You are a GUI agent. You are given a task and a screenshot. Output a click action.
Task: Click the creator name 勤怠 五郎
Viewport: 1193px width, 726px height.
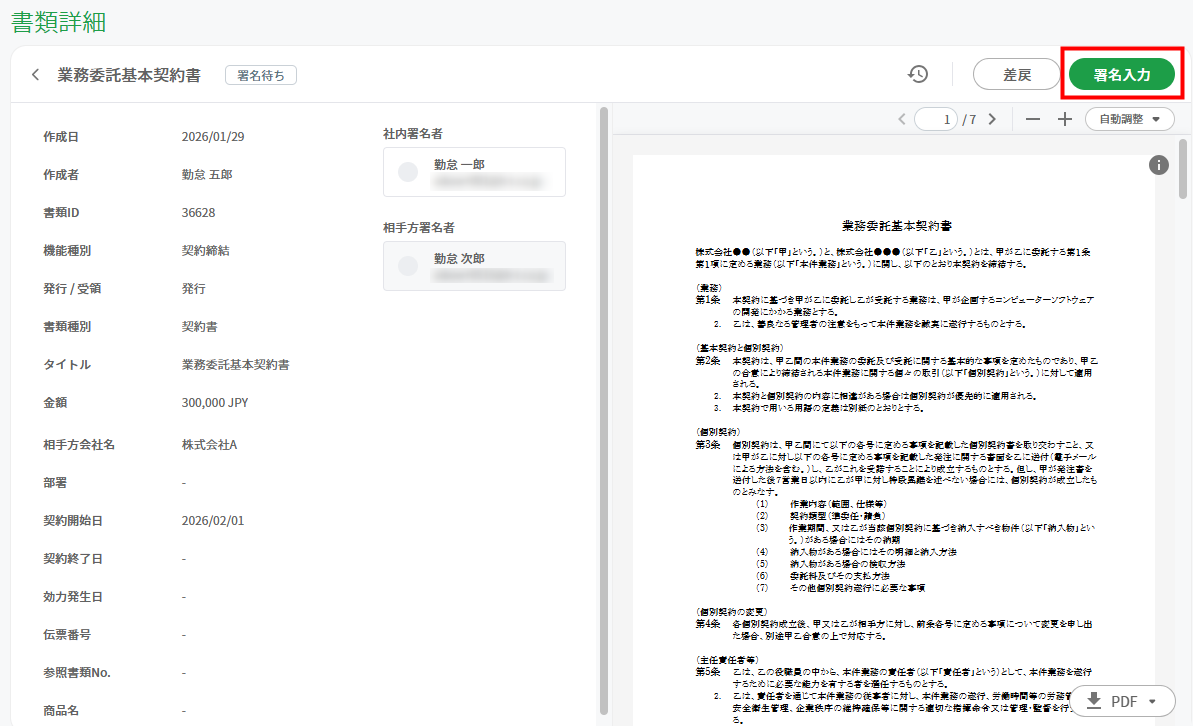tap(207, 175)
